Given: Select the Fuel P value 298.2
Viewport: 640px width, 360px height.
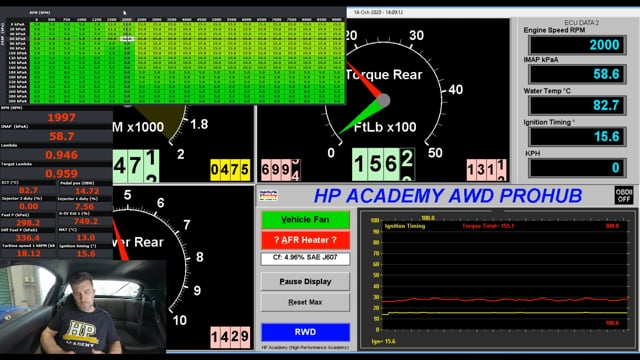Looking at the screenshot, I should [28, 222].
